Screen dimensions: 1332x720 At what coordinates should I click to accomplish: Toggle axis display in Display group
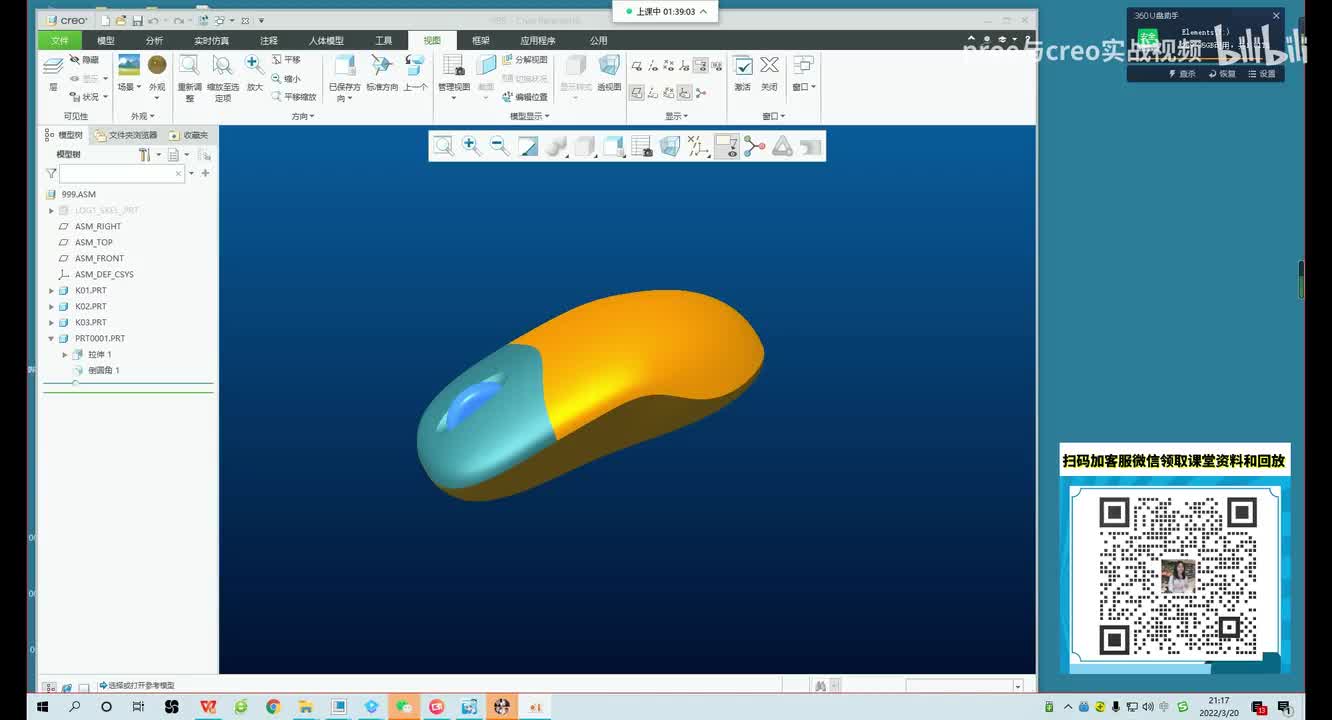[x=653, y=66]
